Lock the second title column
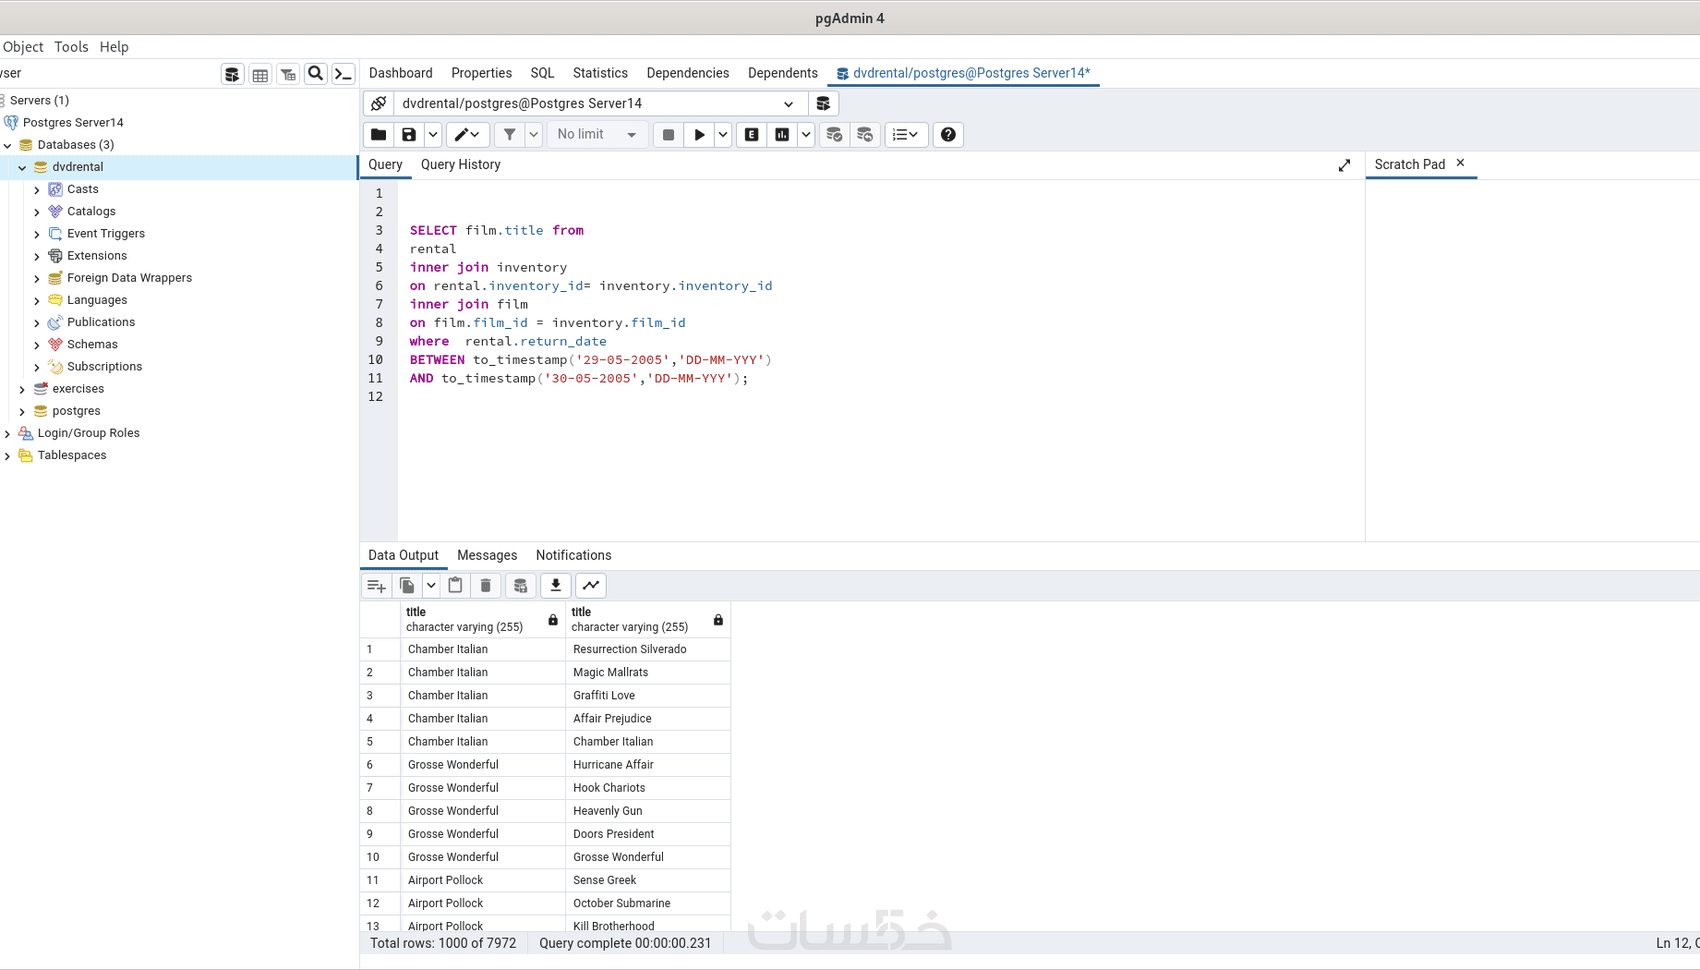 [717, 619]
